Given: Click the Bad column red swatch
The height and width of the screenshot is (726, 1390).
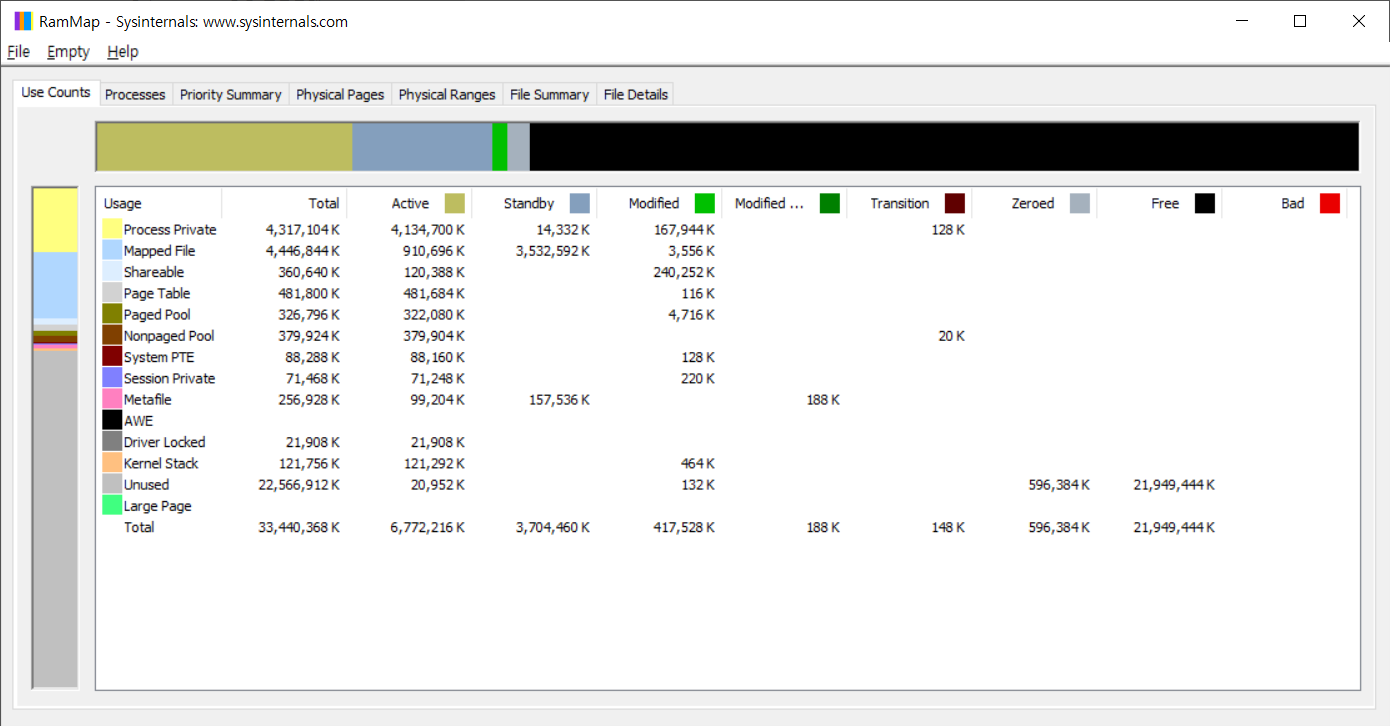Looking at the screenshot, I should click(1330, 203).
